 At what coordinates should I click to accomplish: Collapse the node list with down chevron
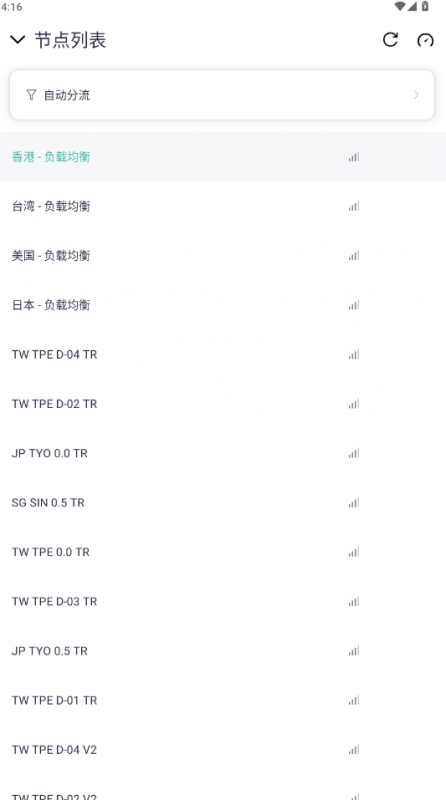17,40
